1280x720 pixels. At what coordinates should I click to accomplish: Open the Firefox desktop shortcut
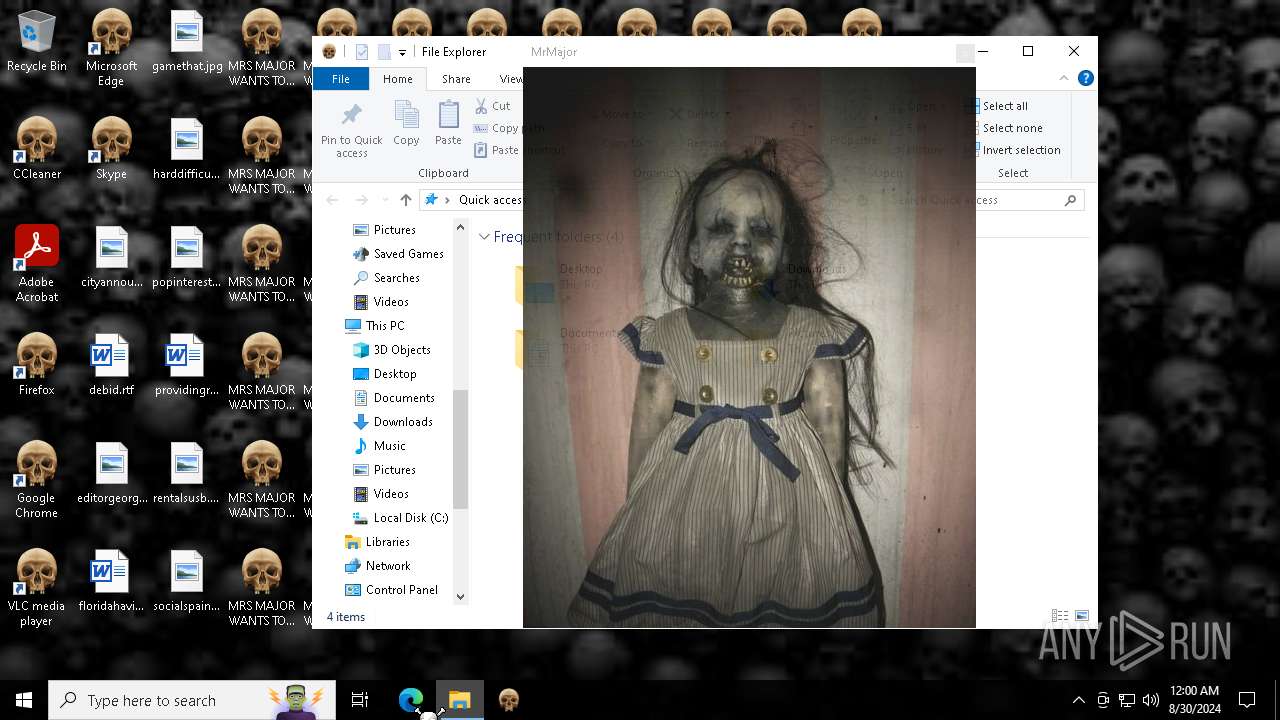(37, 366)
